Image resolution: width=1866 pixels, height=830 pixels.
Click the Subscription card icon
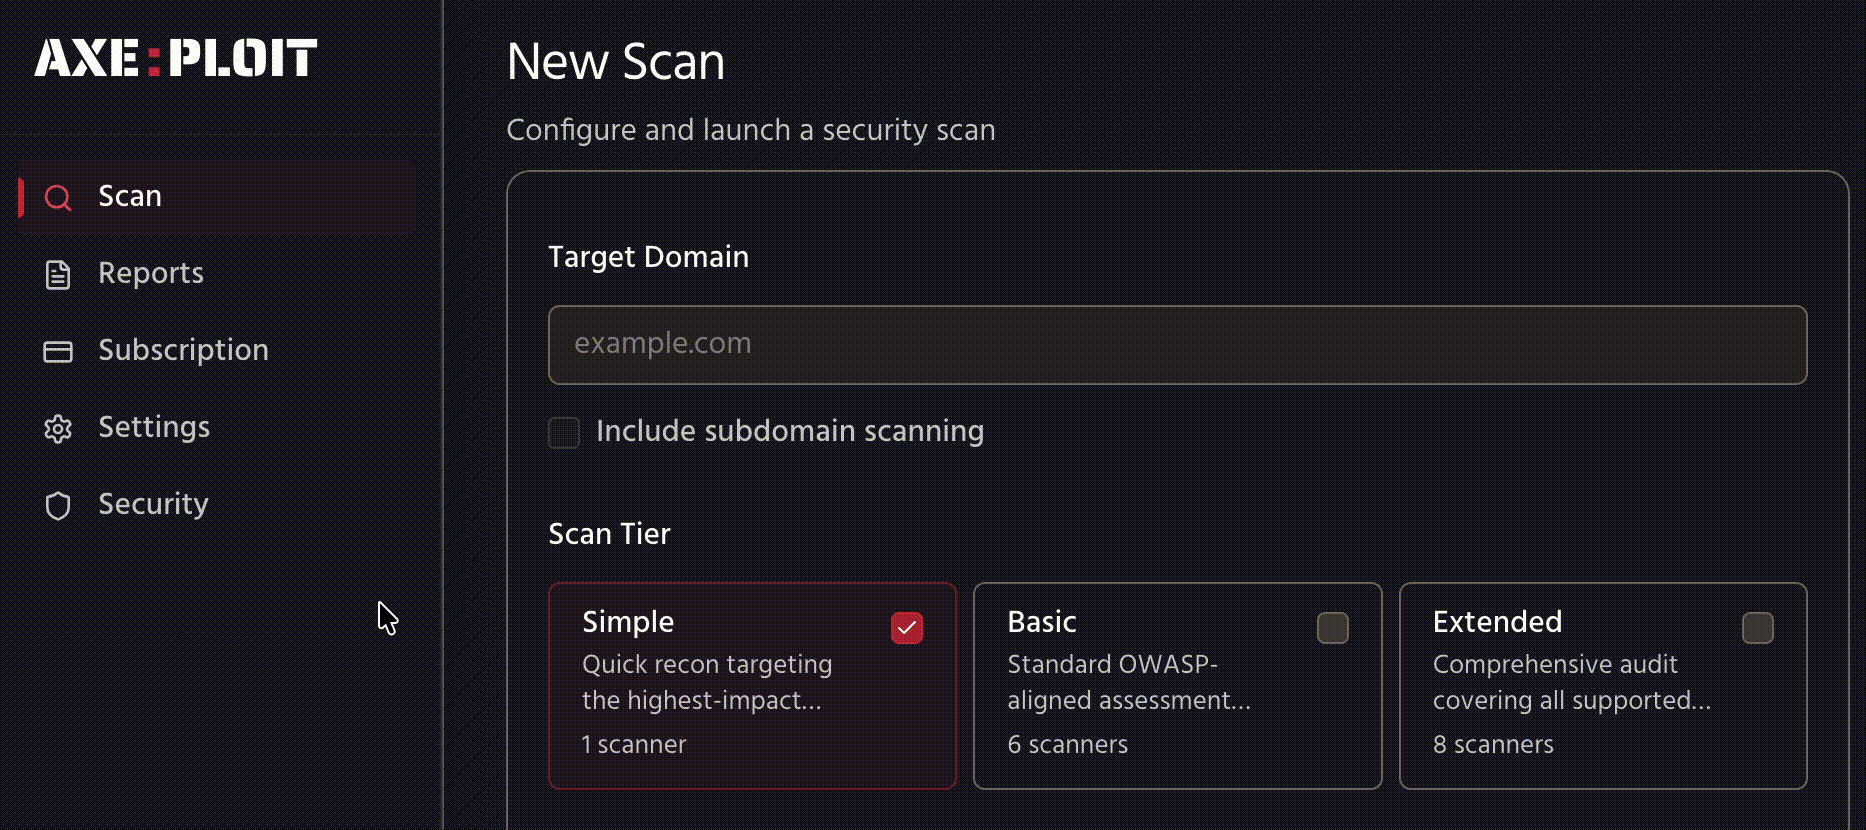(x=58, y=351)
